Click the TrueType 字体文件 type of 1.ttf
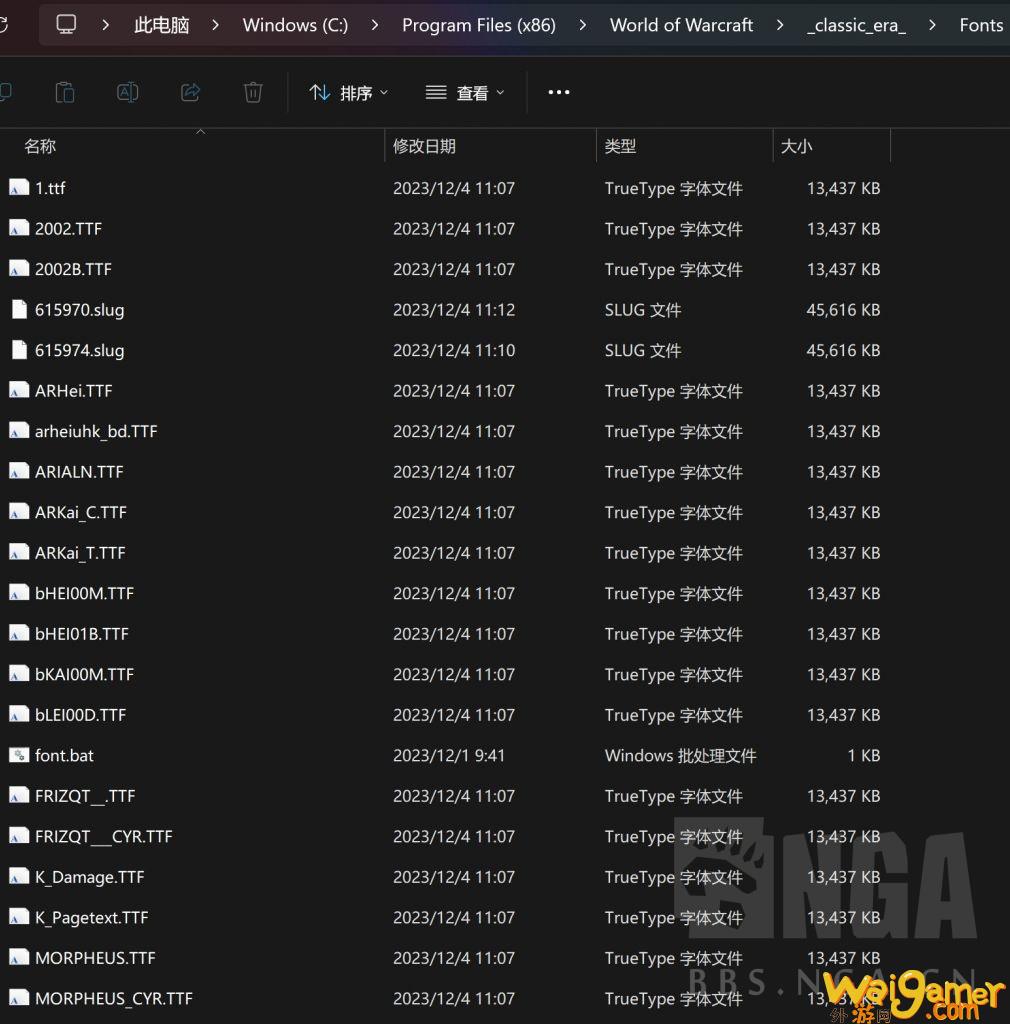The height and width of the screenshot is (1024, 1010). pos(673,188)
